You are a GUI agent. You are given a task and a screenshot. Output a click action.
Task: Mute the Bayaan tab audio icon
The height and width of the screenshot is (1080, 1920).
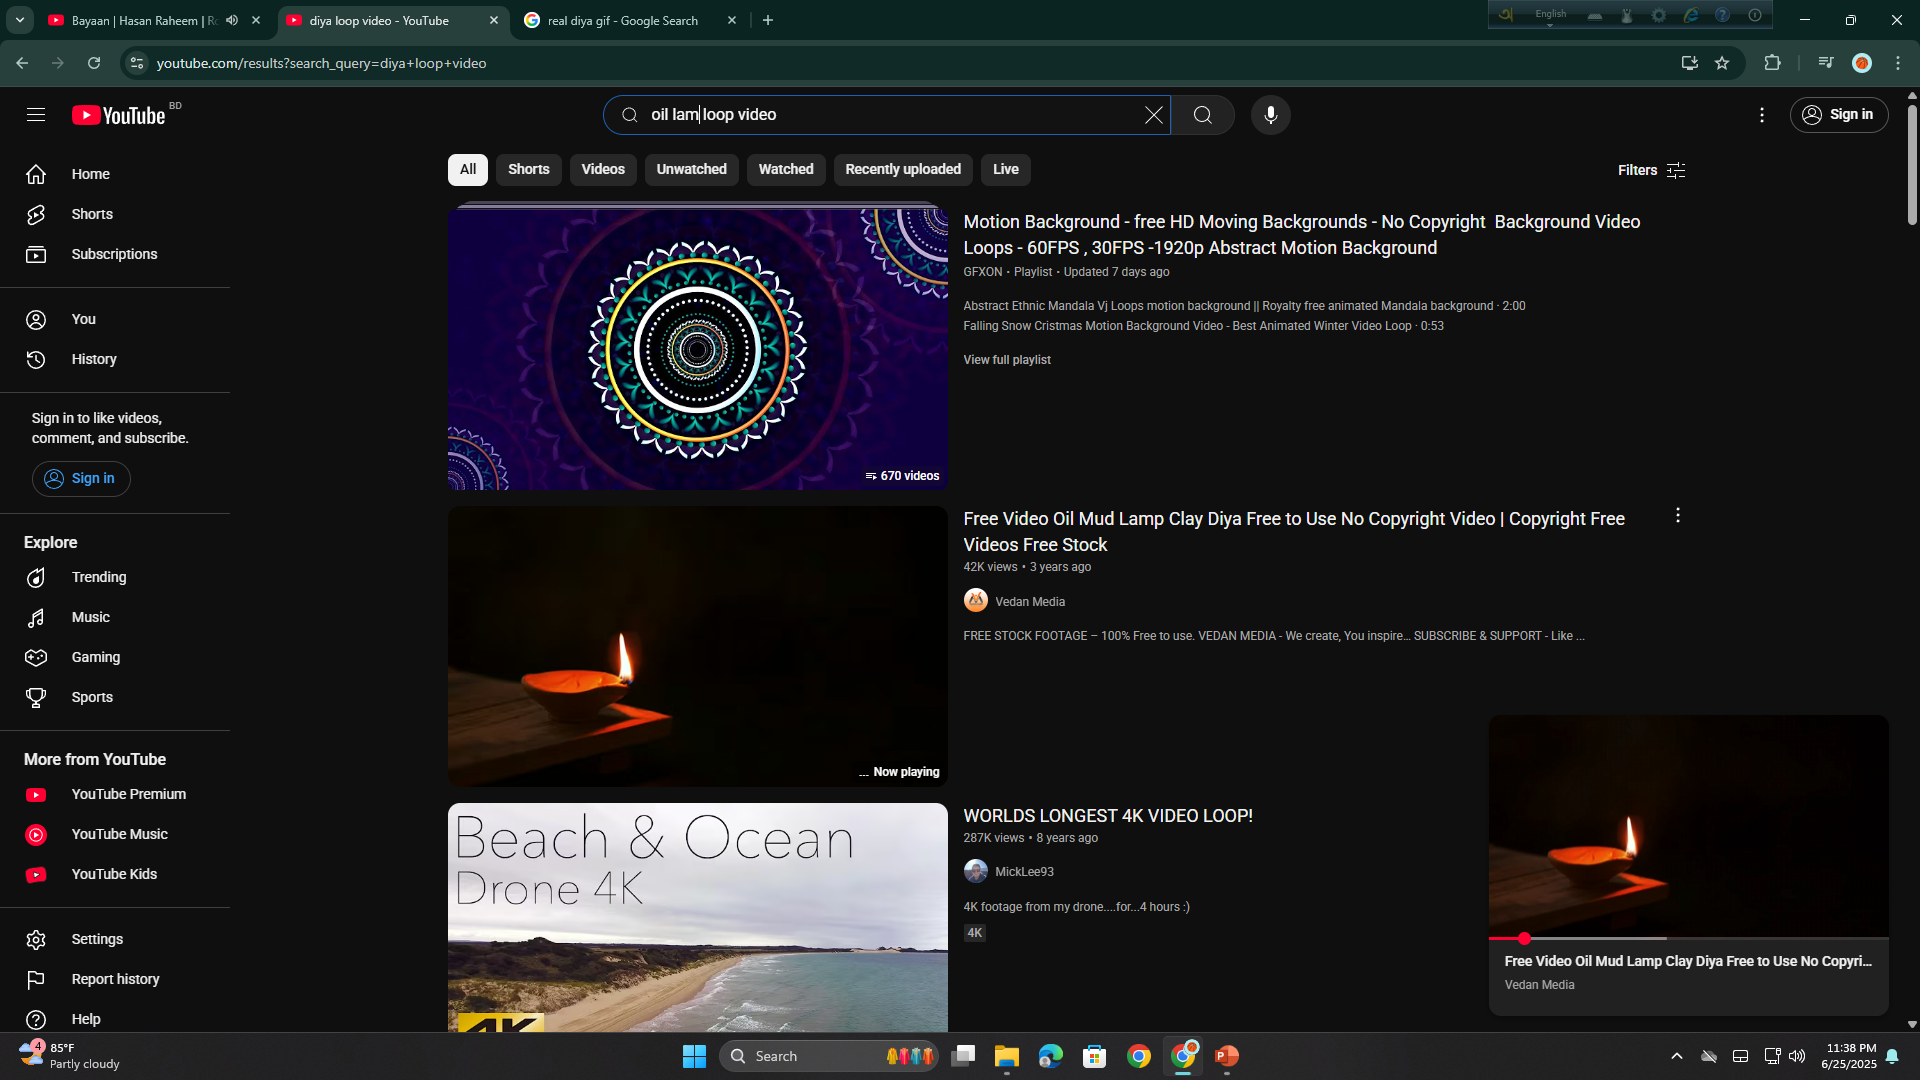232,20
